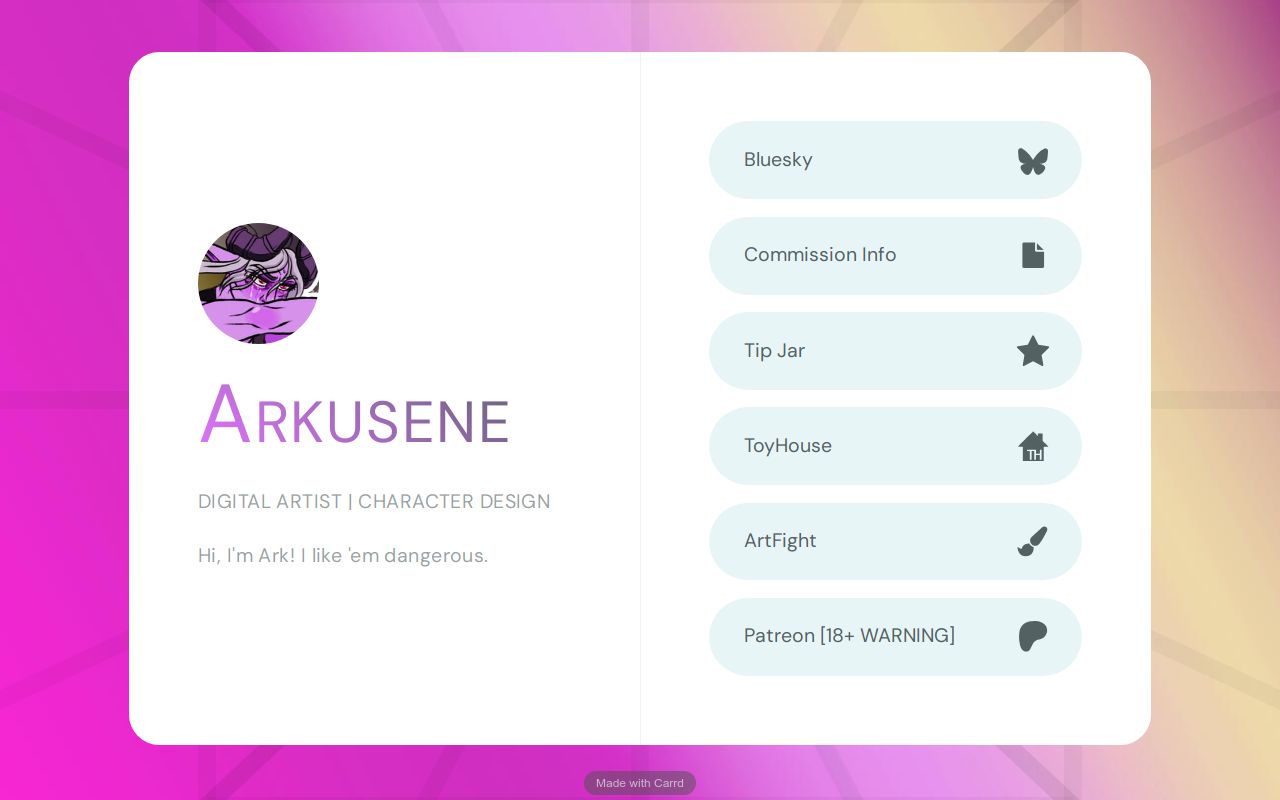This screenshot has width=1280, height=800.
Task: Click the "Hi, I'm Ark!" bio text
Action: [343, 556]
